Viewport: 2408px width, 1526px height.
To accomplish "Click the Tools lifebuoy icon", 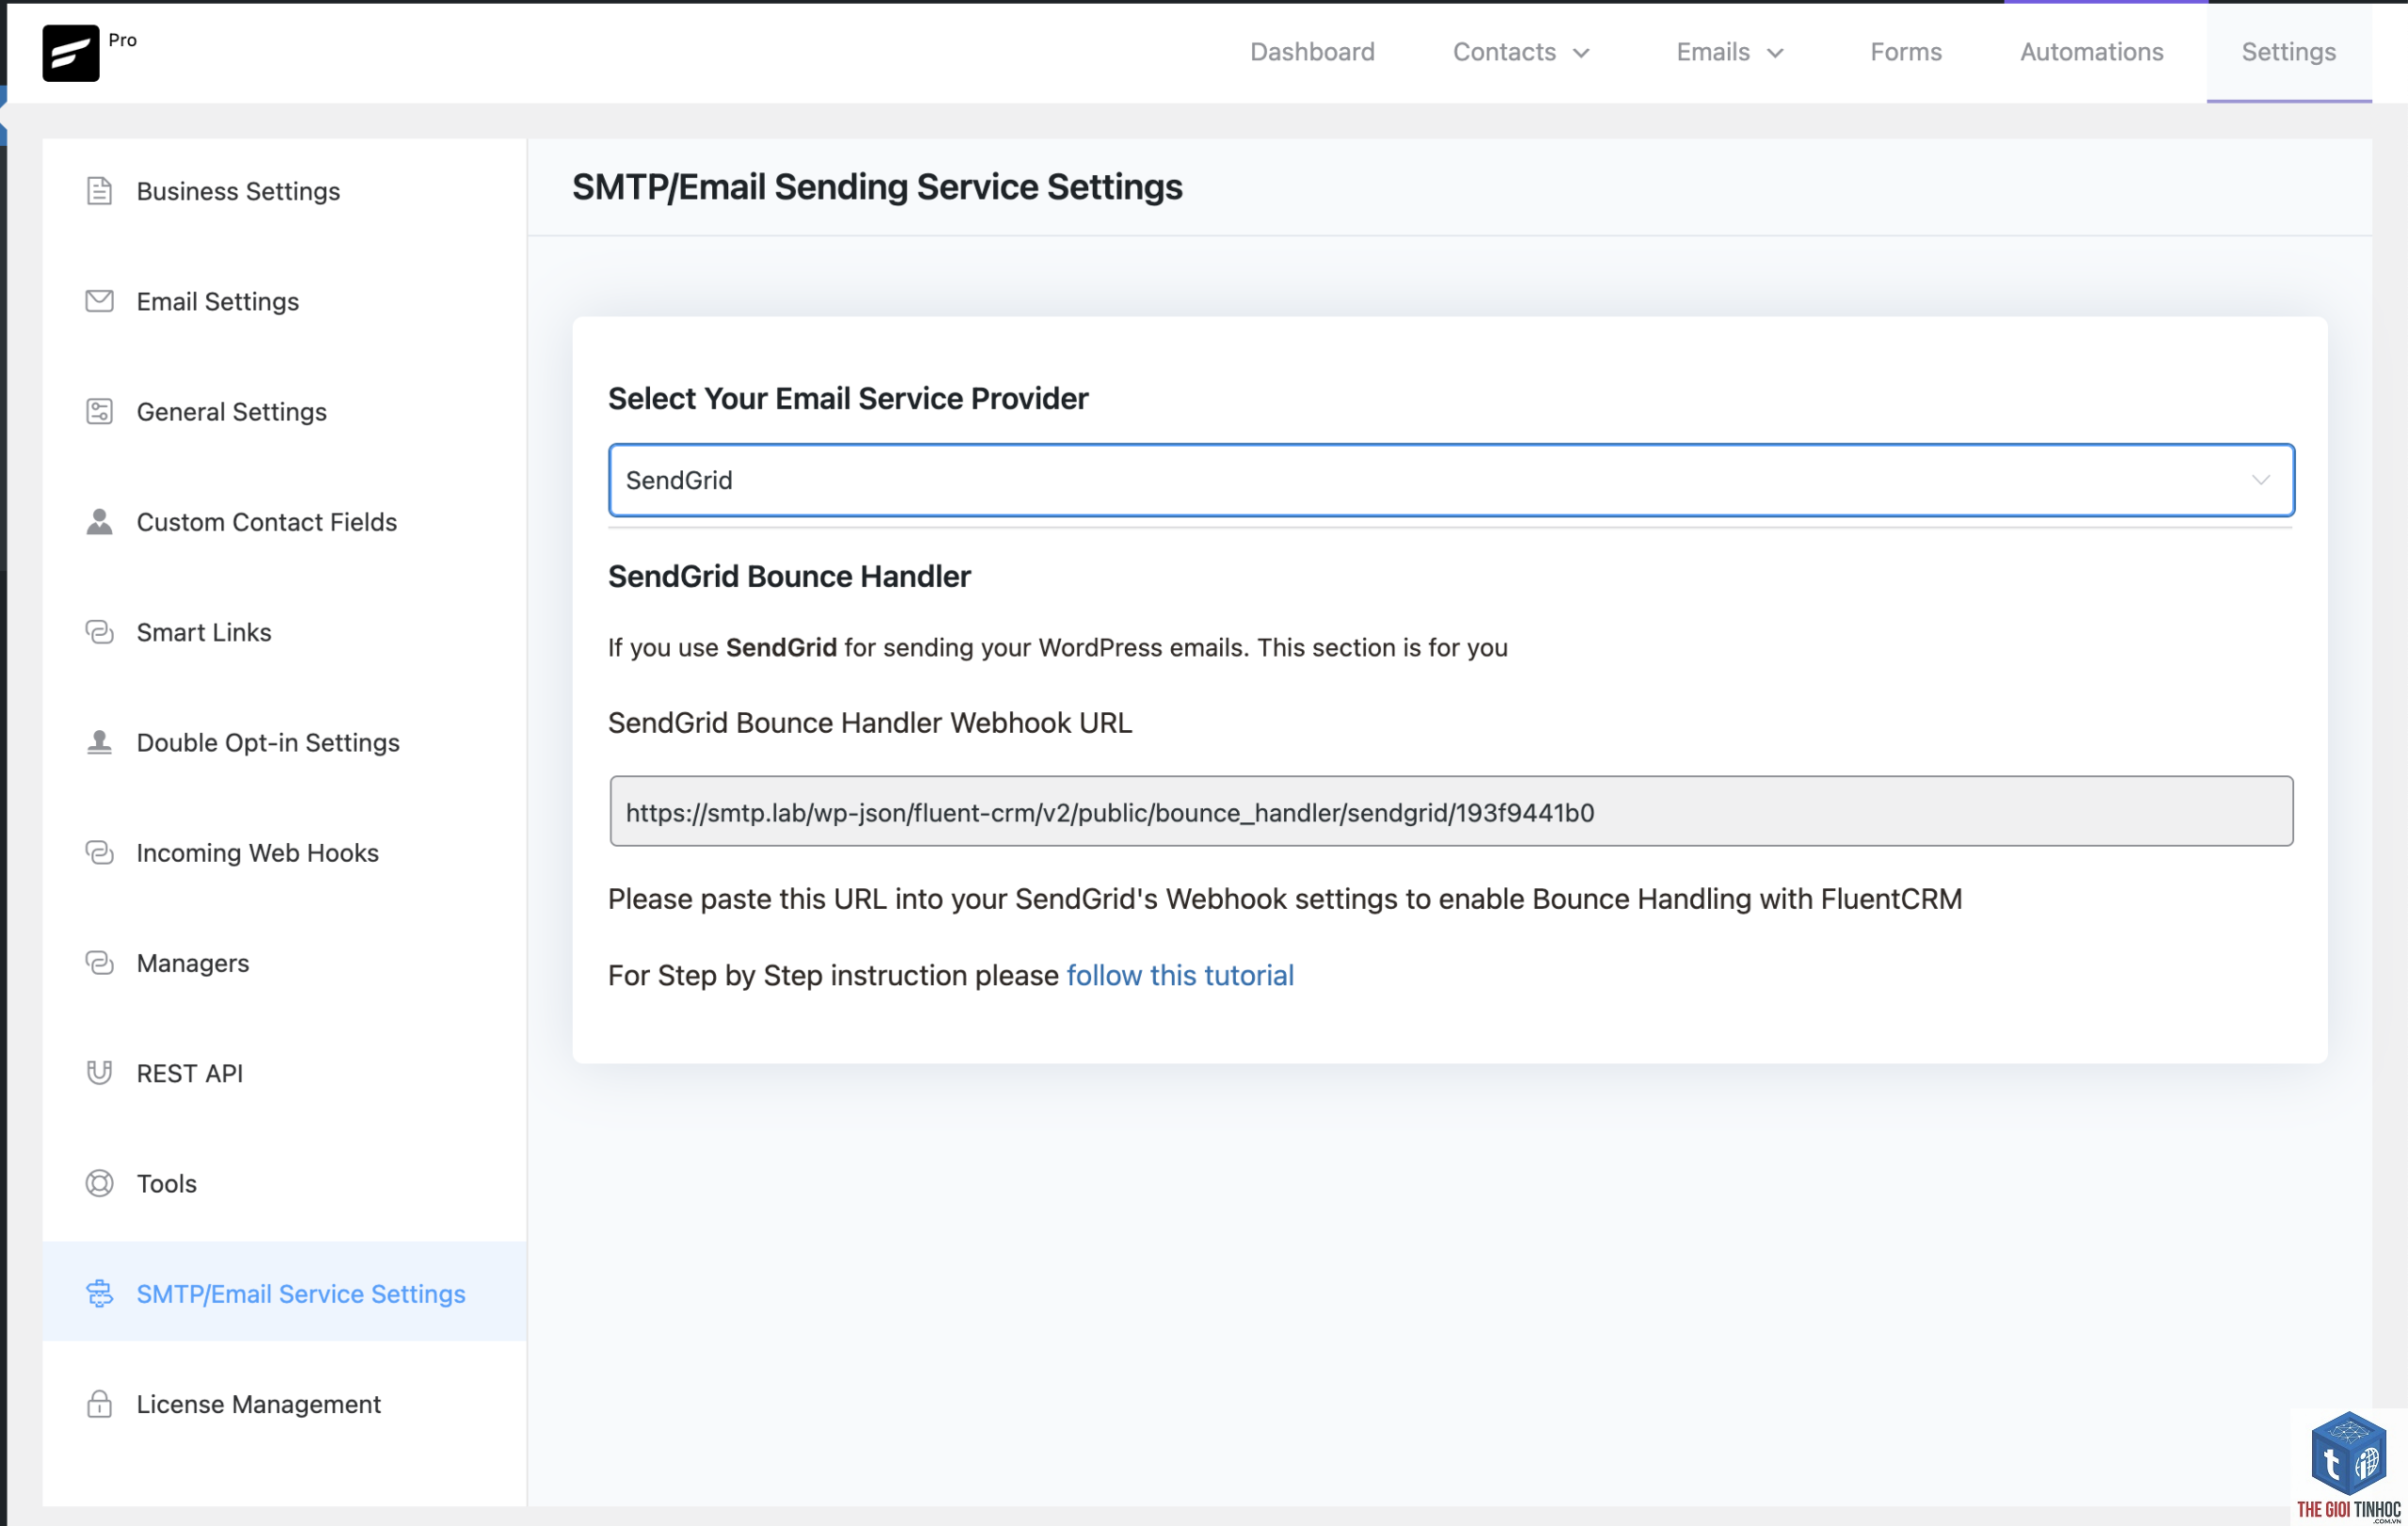I will (x=99, y=1183).
